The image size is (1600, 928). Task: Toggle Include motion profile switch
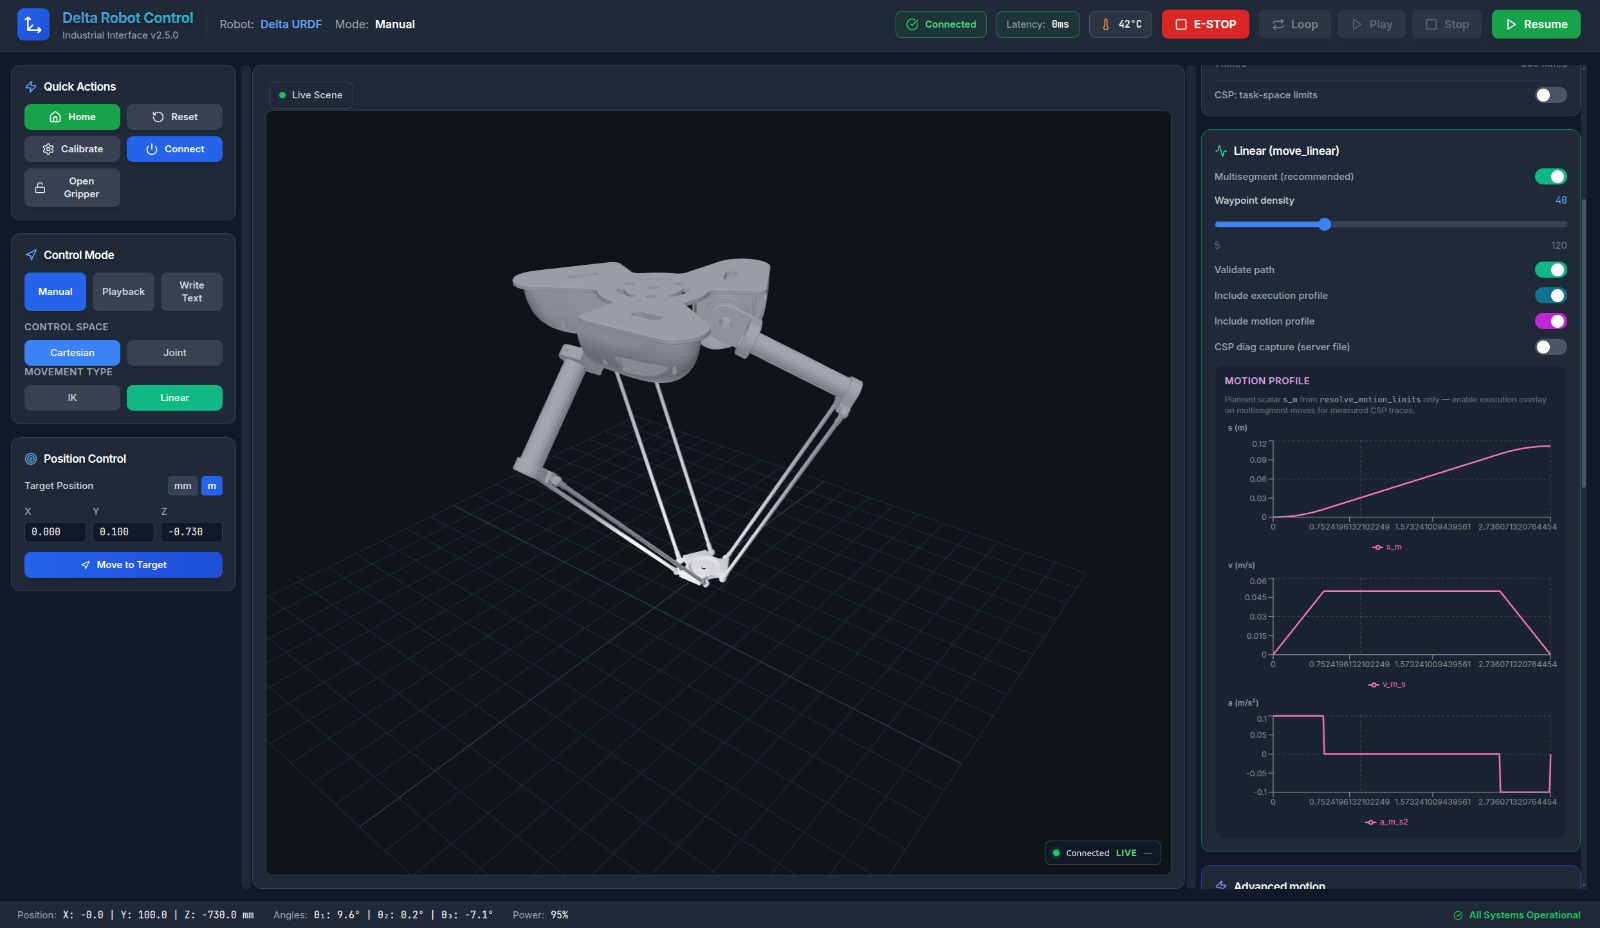[1551, 321]
